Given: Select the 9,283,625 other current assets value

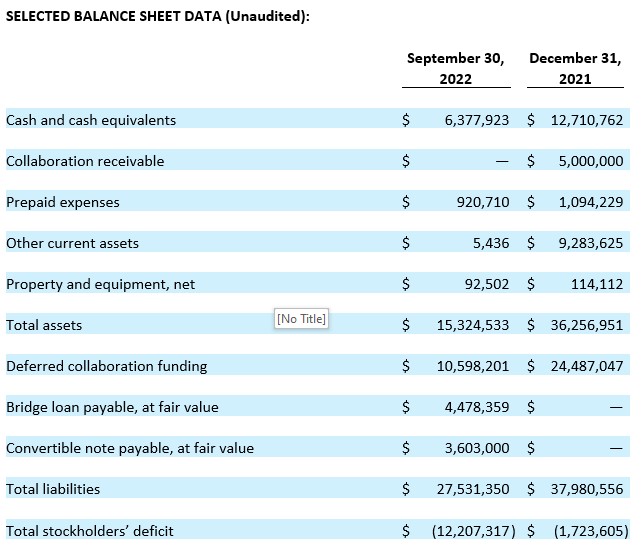Looking at the screenshot, I should 590,243.
